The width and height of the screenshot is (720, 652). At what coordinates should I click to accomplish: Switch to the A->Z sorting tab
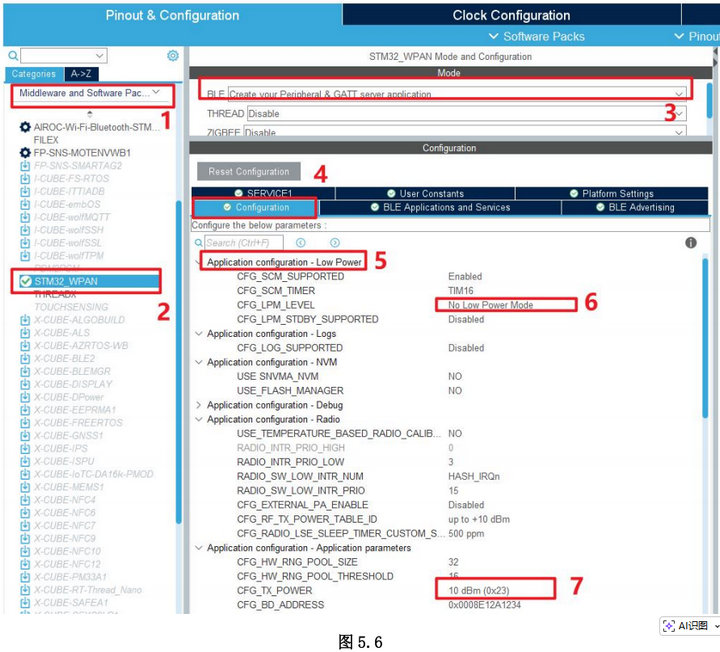[x=80, y=74]
